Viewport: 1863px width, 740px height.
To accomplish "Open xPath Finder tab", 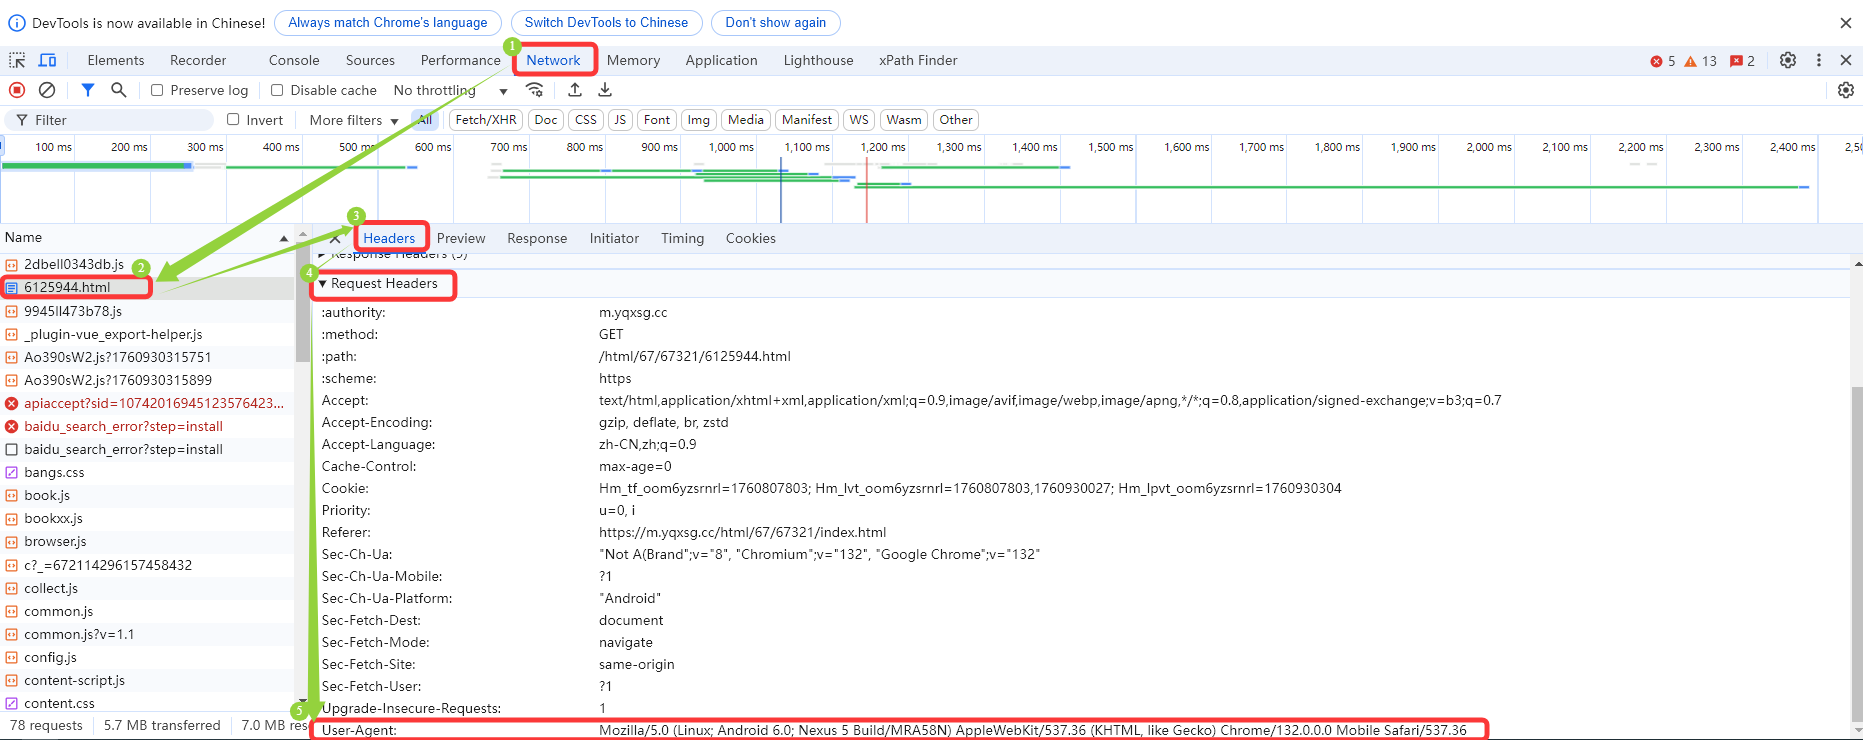I will click(x=918, y=60).
